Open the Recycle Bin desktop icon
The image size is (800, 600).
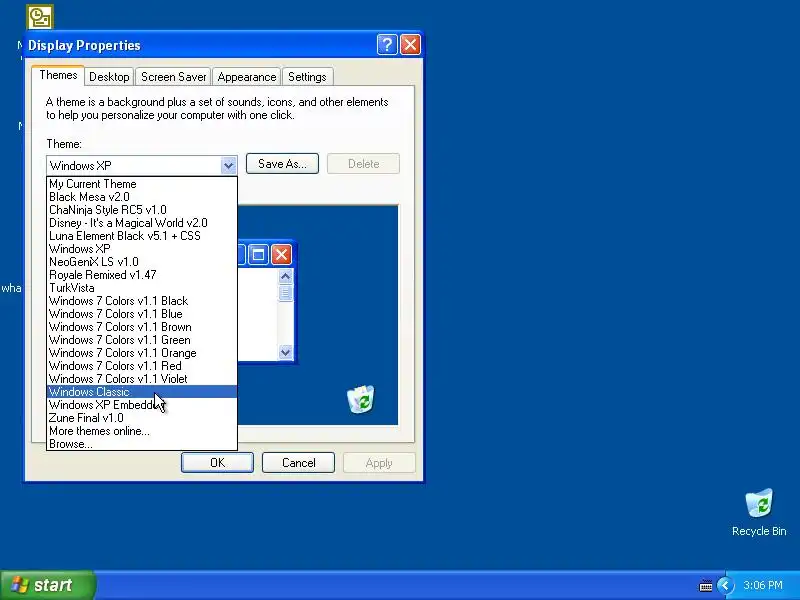759,512
